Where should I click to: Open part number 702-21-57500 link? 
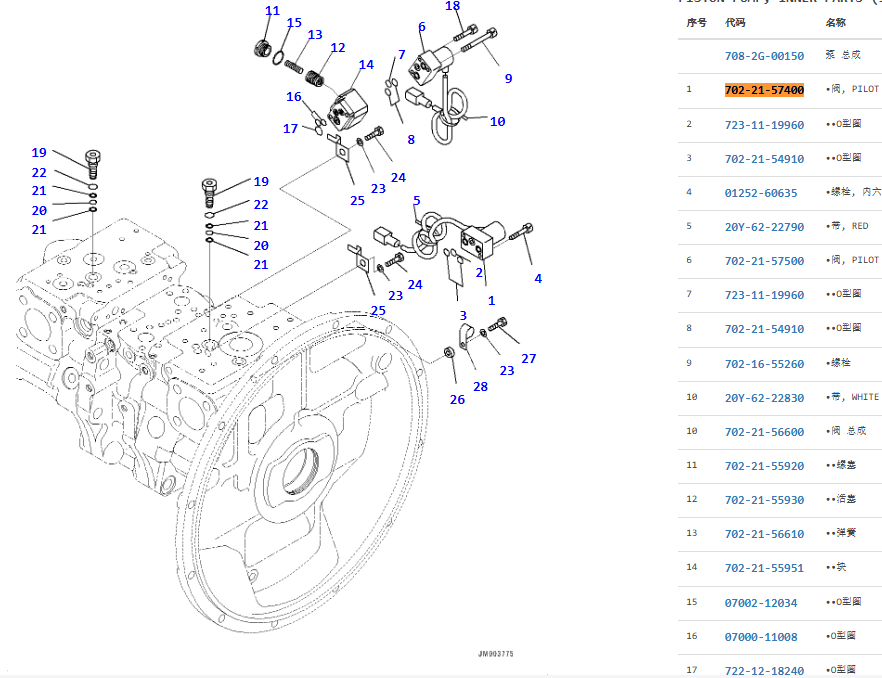coord(764,261)
